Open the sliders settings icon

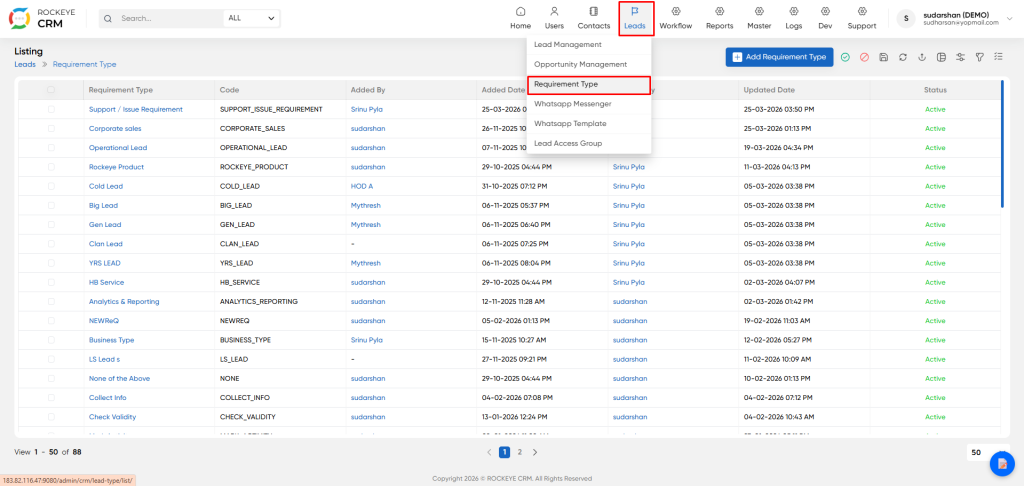pyautogui.click(x=960, y=57)
